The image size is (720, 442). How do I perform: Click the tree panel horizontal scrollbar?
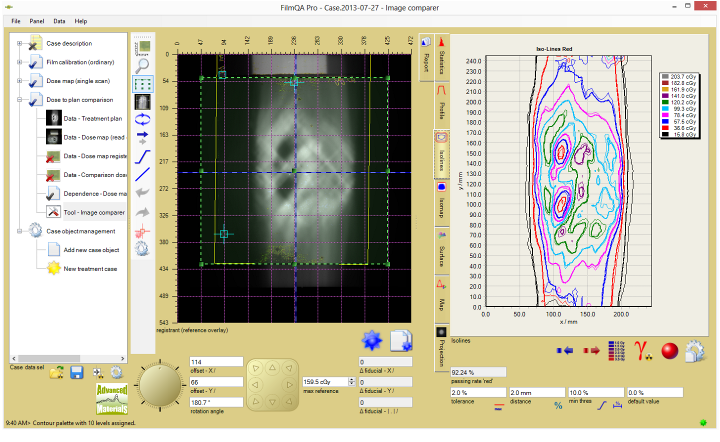(68, 358)
